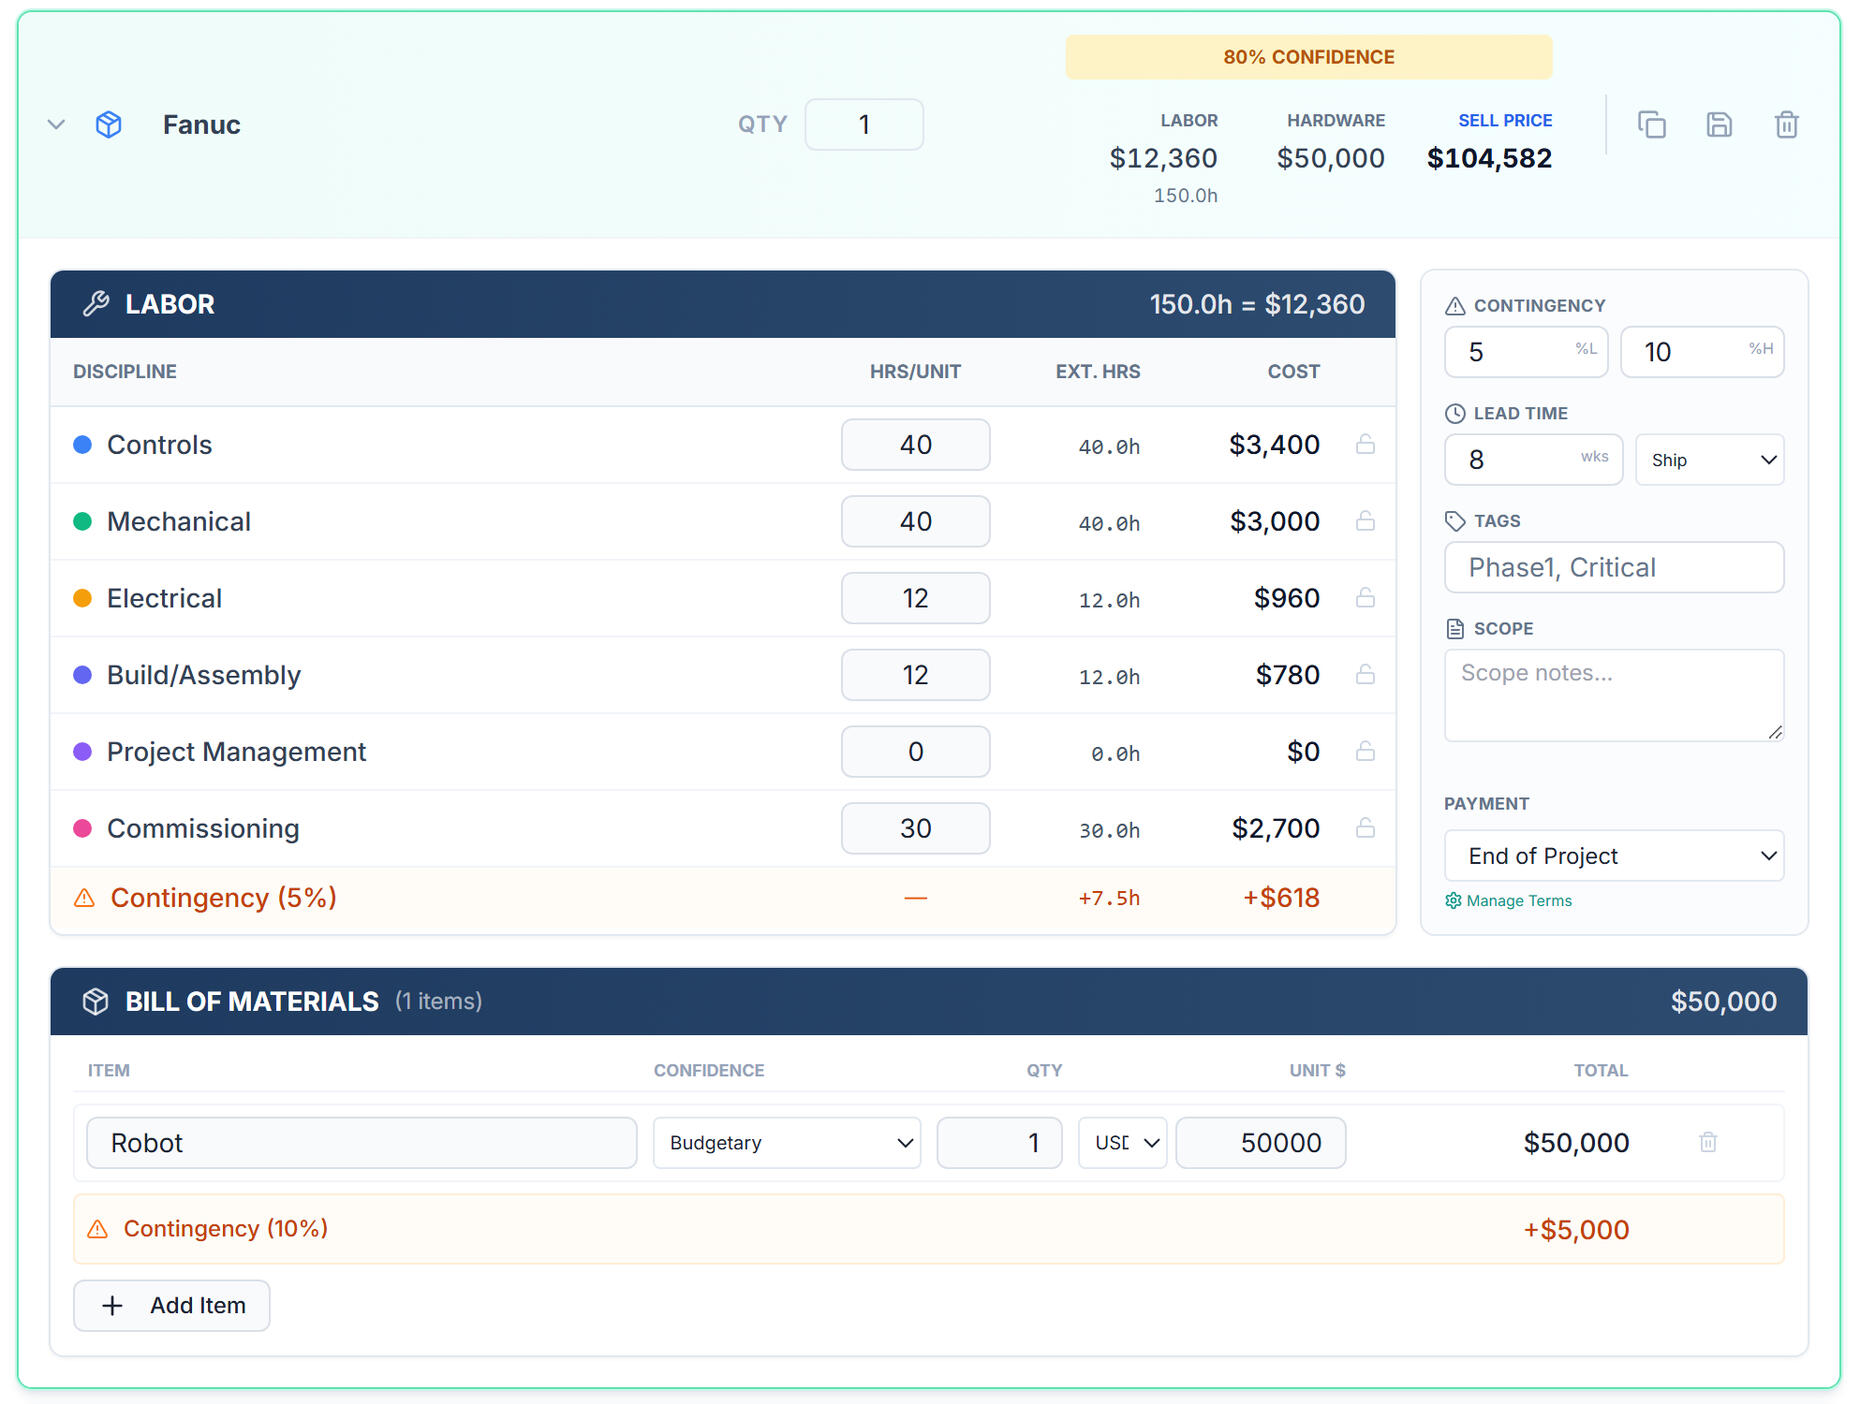Open the USD currency dropdown

tap(1122, 1143)
